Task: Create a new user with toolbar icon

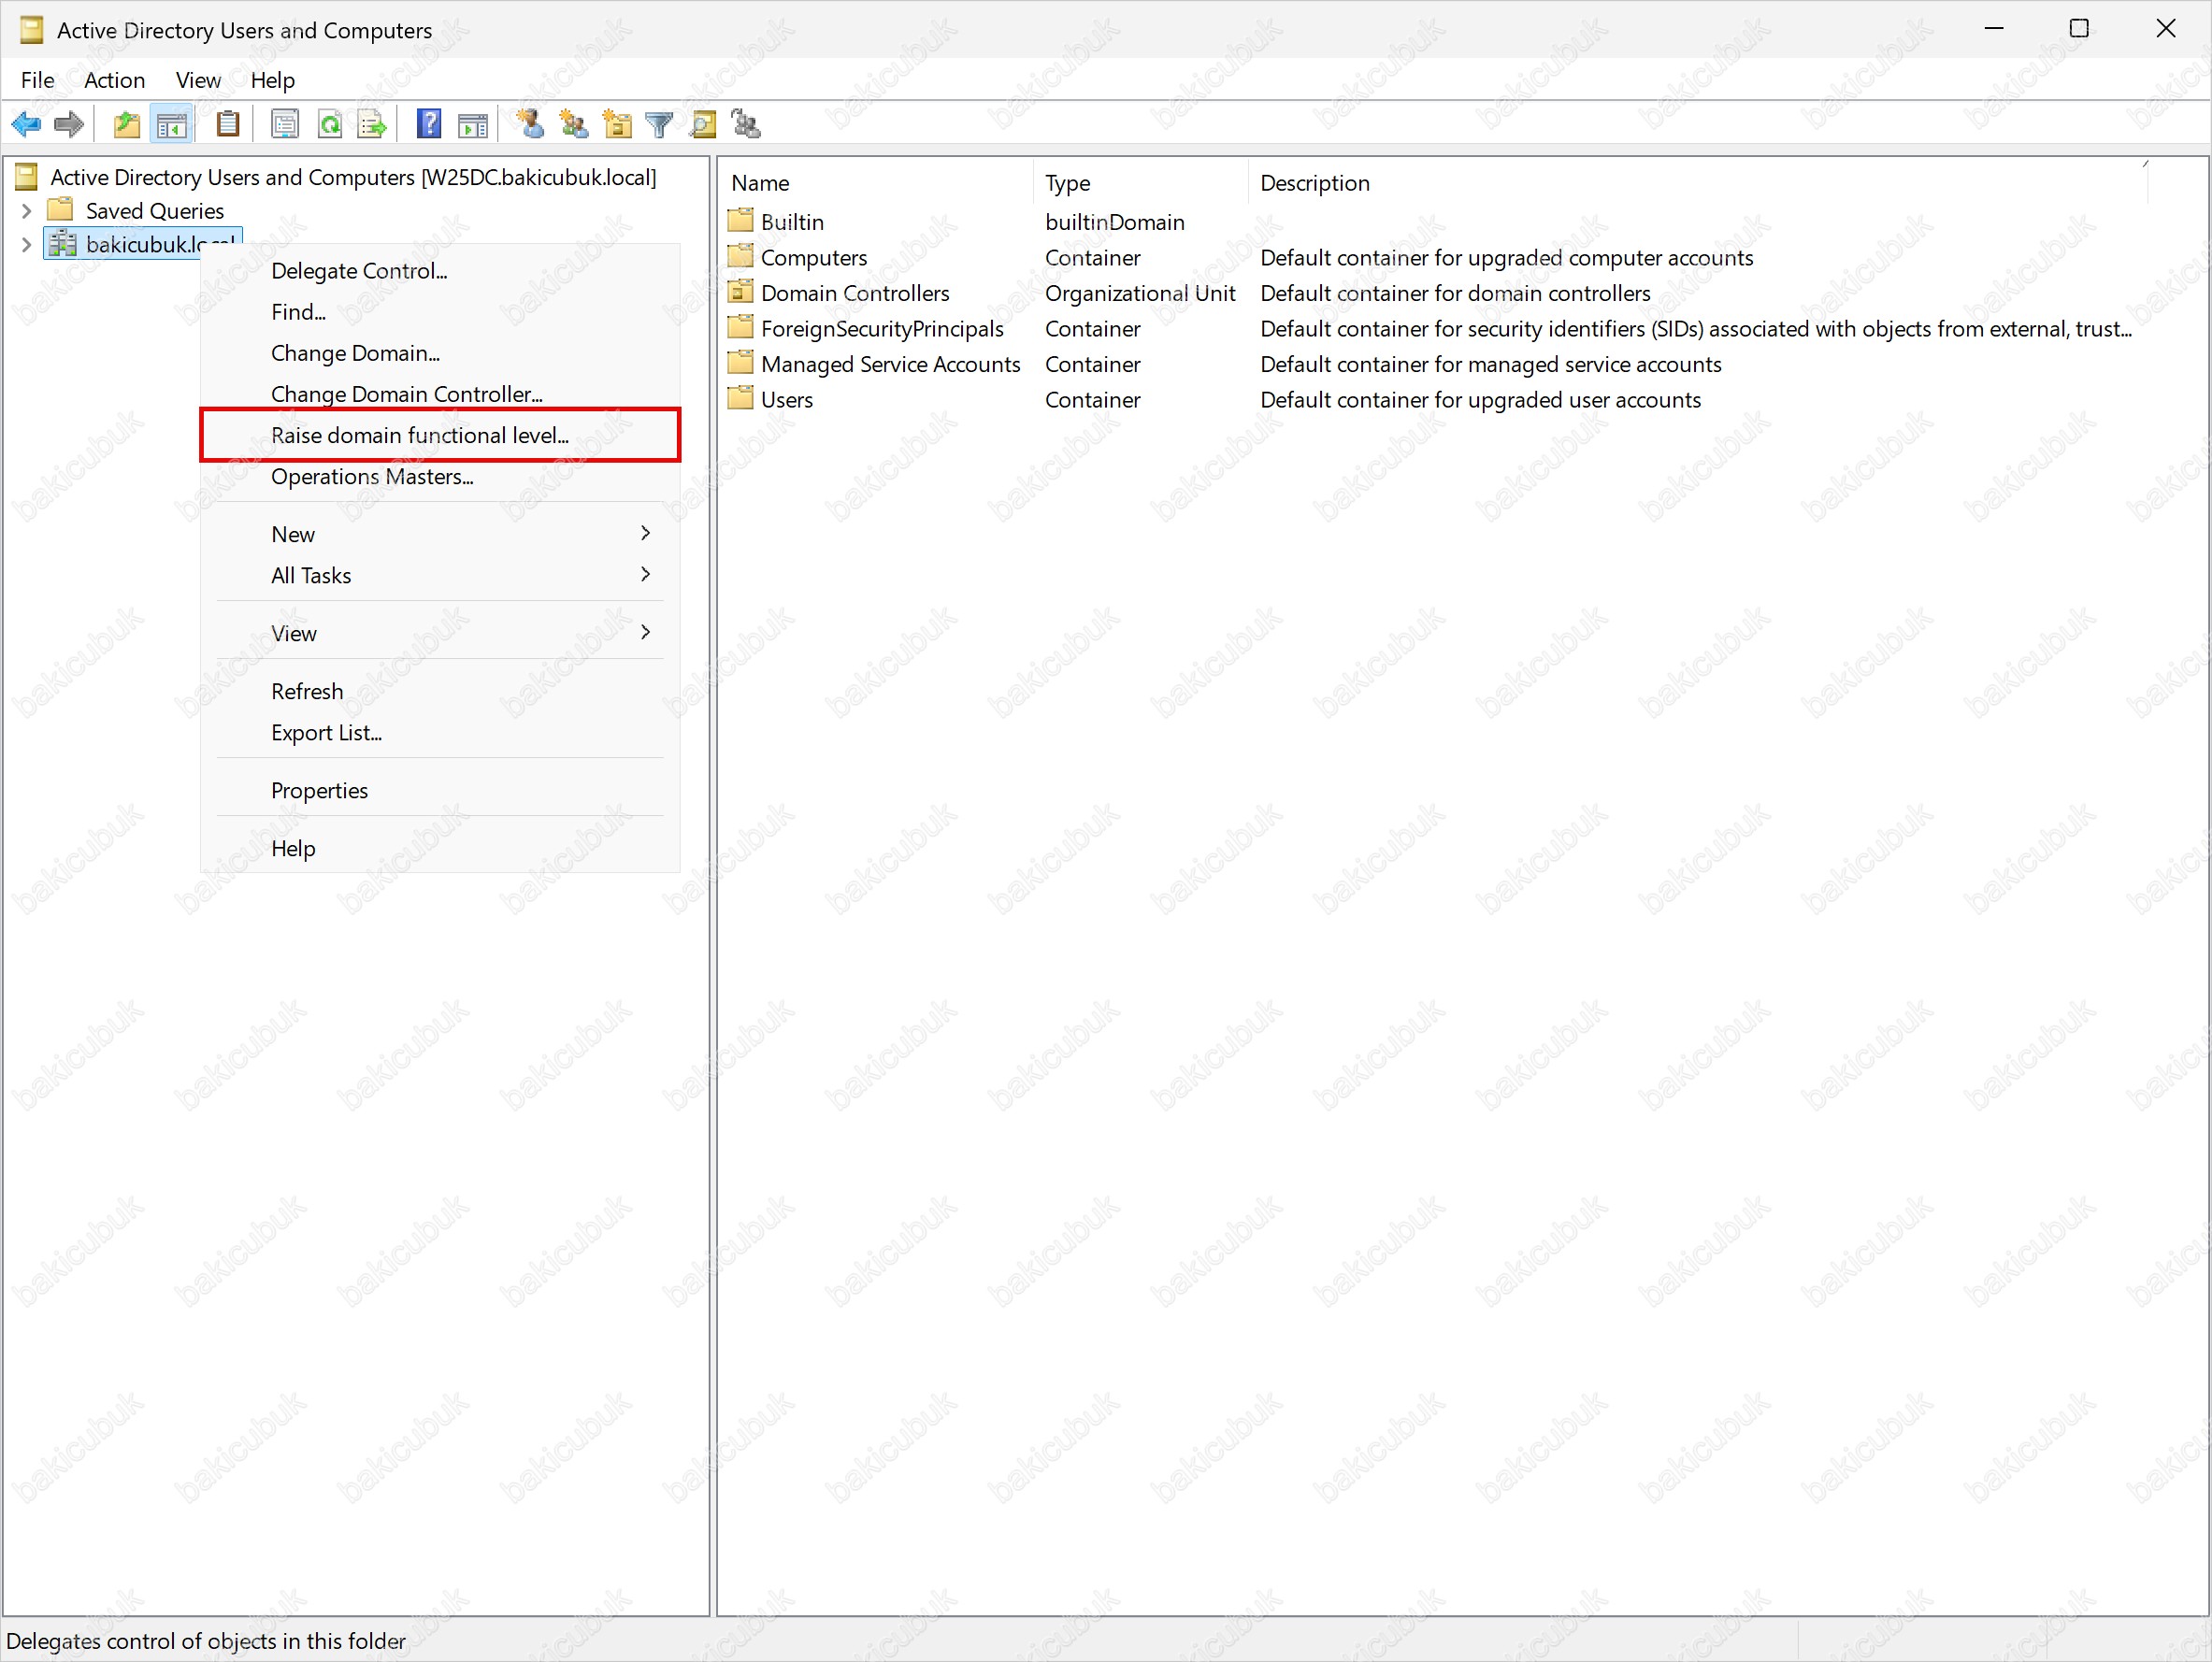Action: point(530,125)
